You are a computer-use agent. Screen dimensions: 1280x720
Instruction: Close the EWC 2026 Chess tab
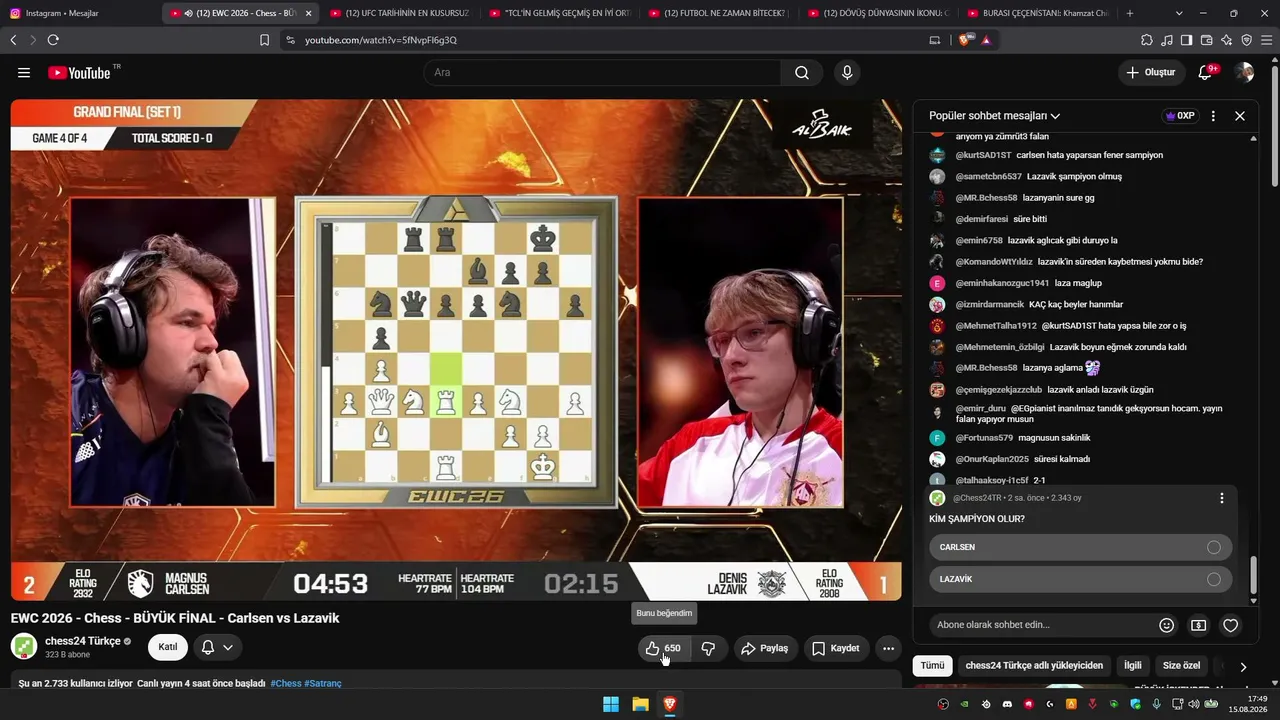point(308,13)
